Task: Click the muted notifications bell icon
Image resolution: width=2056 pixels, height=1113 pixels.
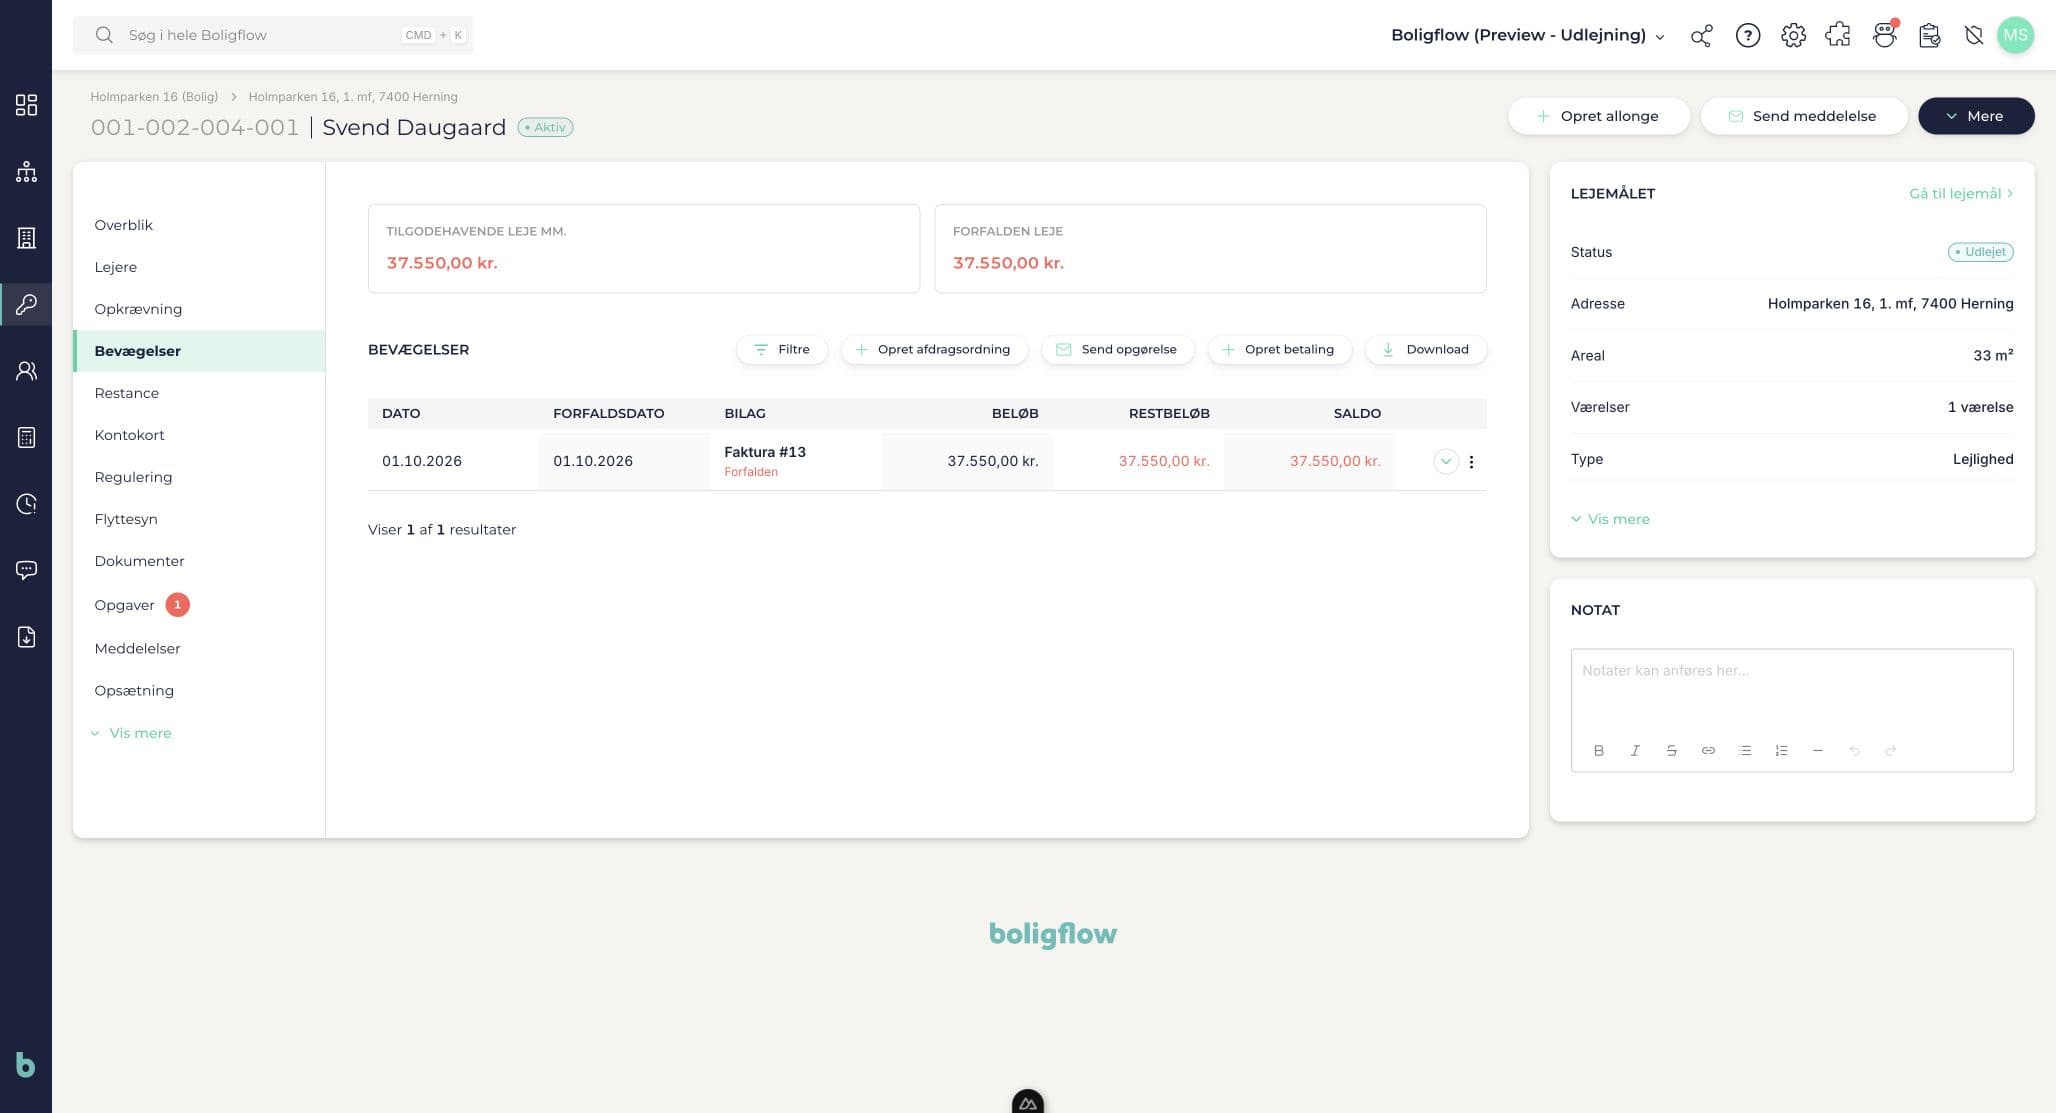Action: pos(1973,36)
